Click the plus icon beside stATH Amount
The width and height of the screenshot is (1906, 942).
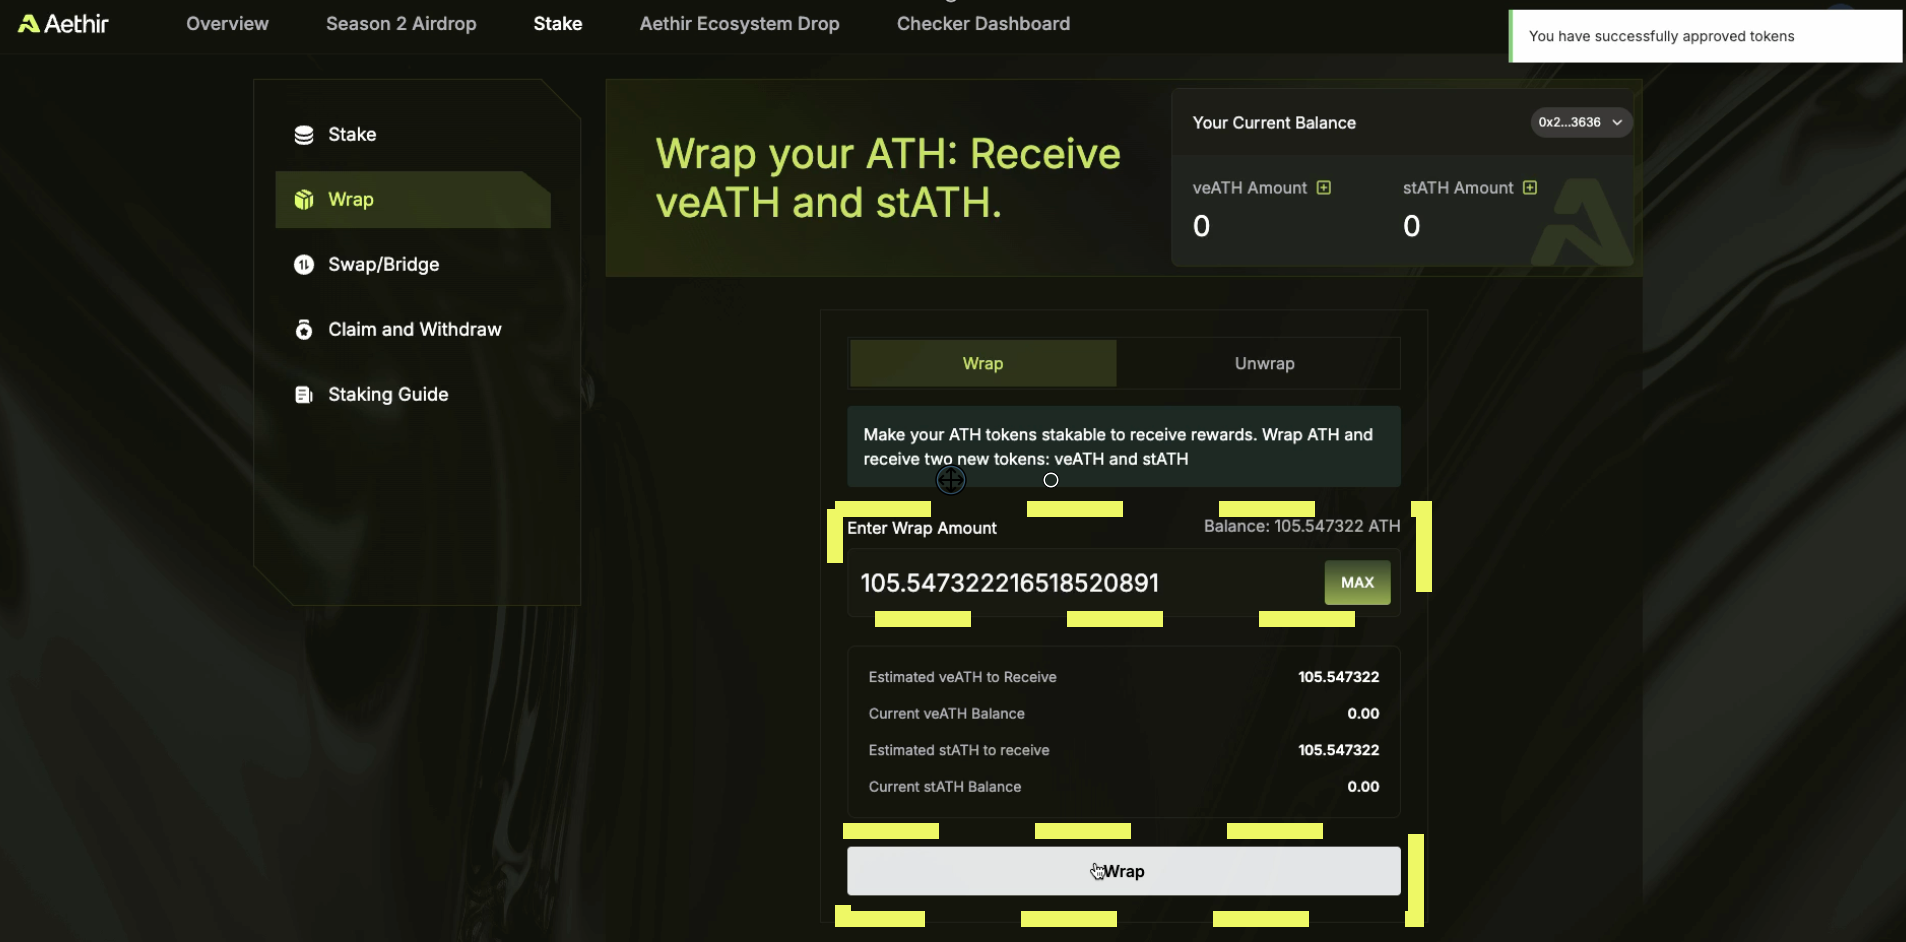1530,187
